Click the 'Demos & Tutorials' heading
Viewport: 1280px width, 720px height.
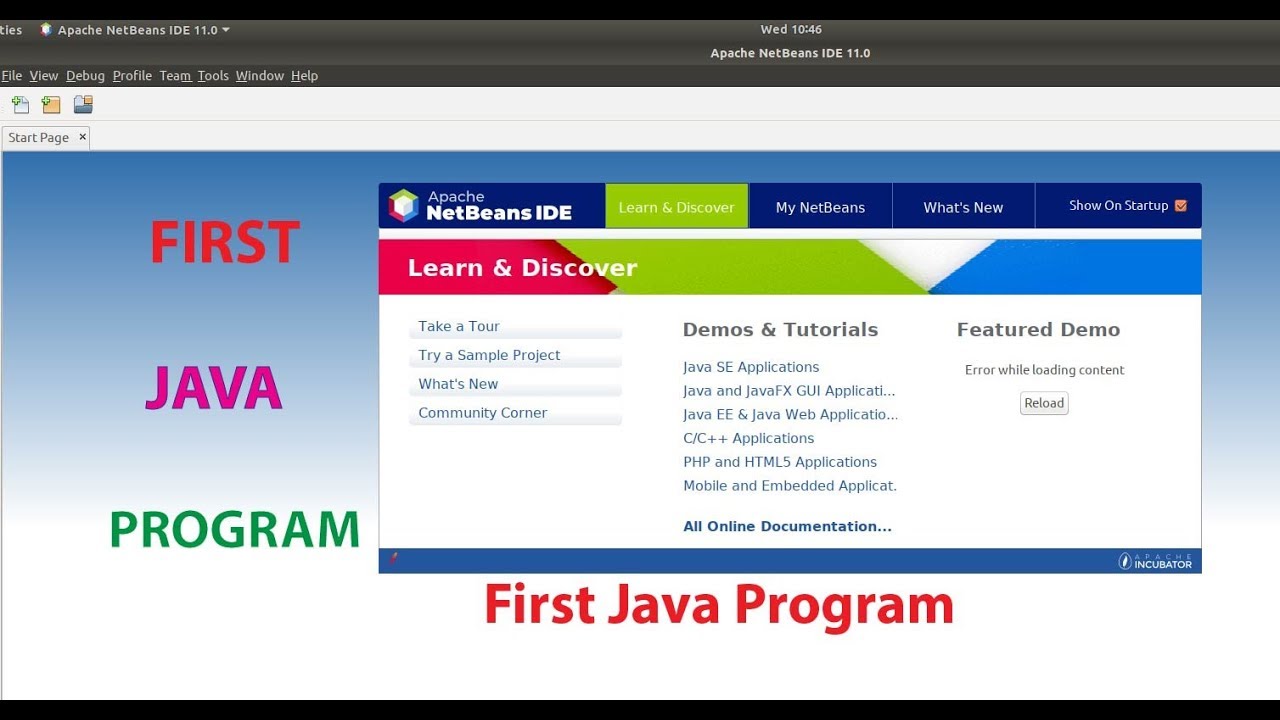[780, 330]
